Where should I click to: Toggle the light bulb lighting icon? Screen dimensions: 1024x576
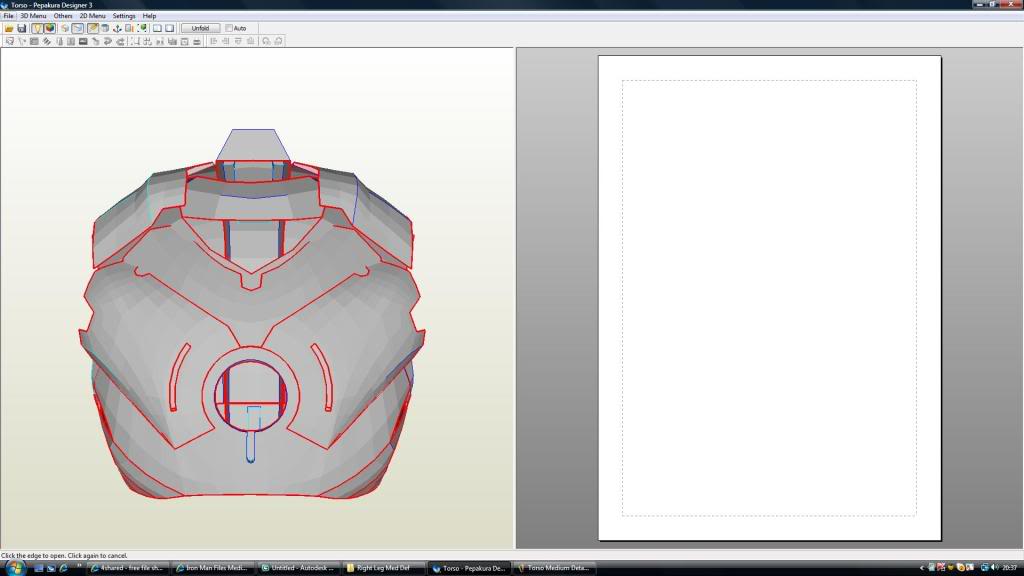(x=37, y=28)
